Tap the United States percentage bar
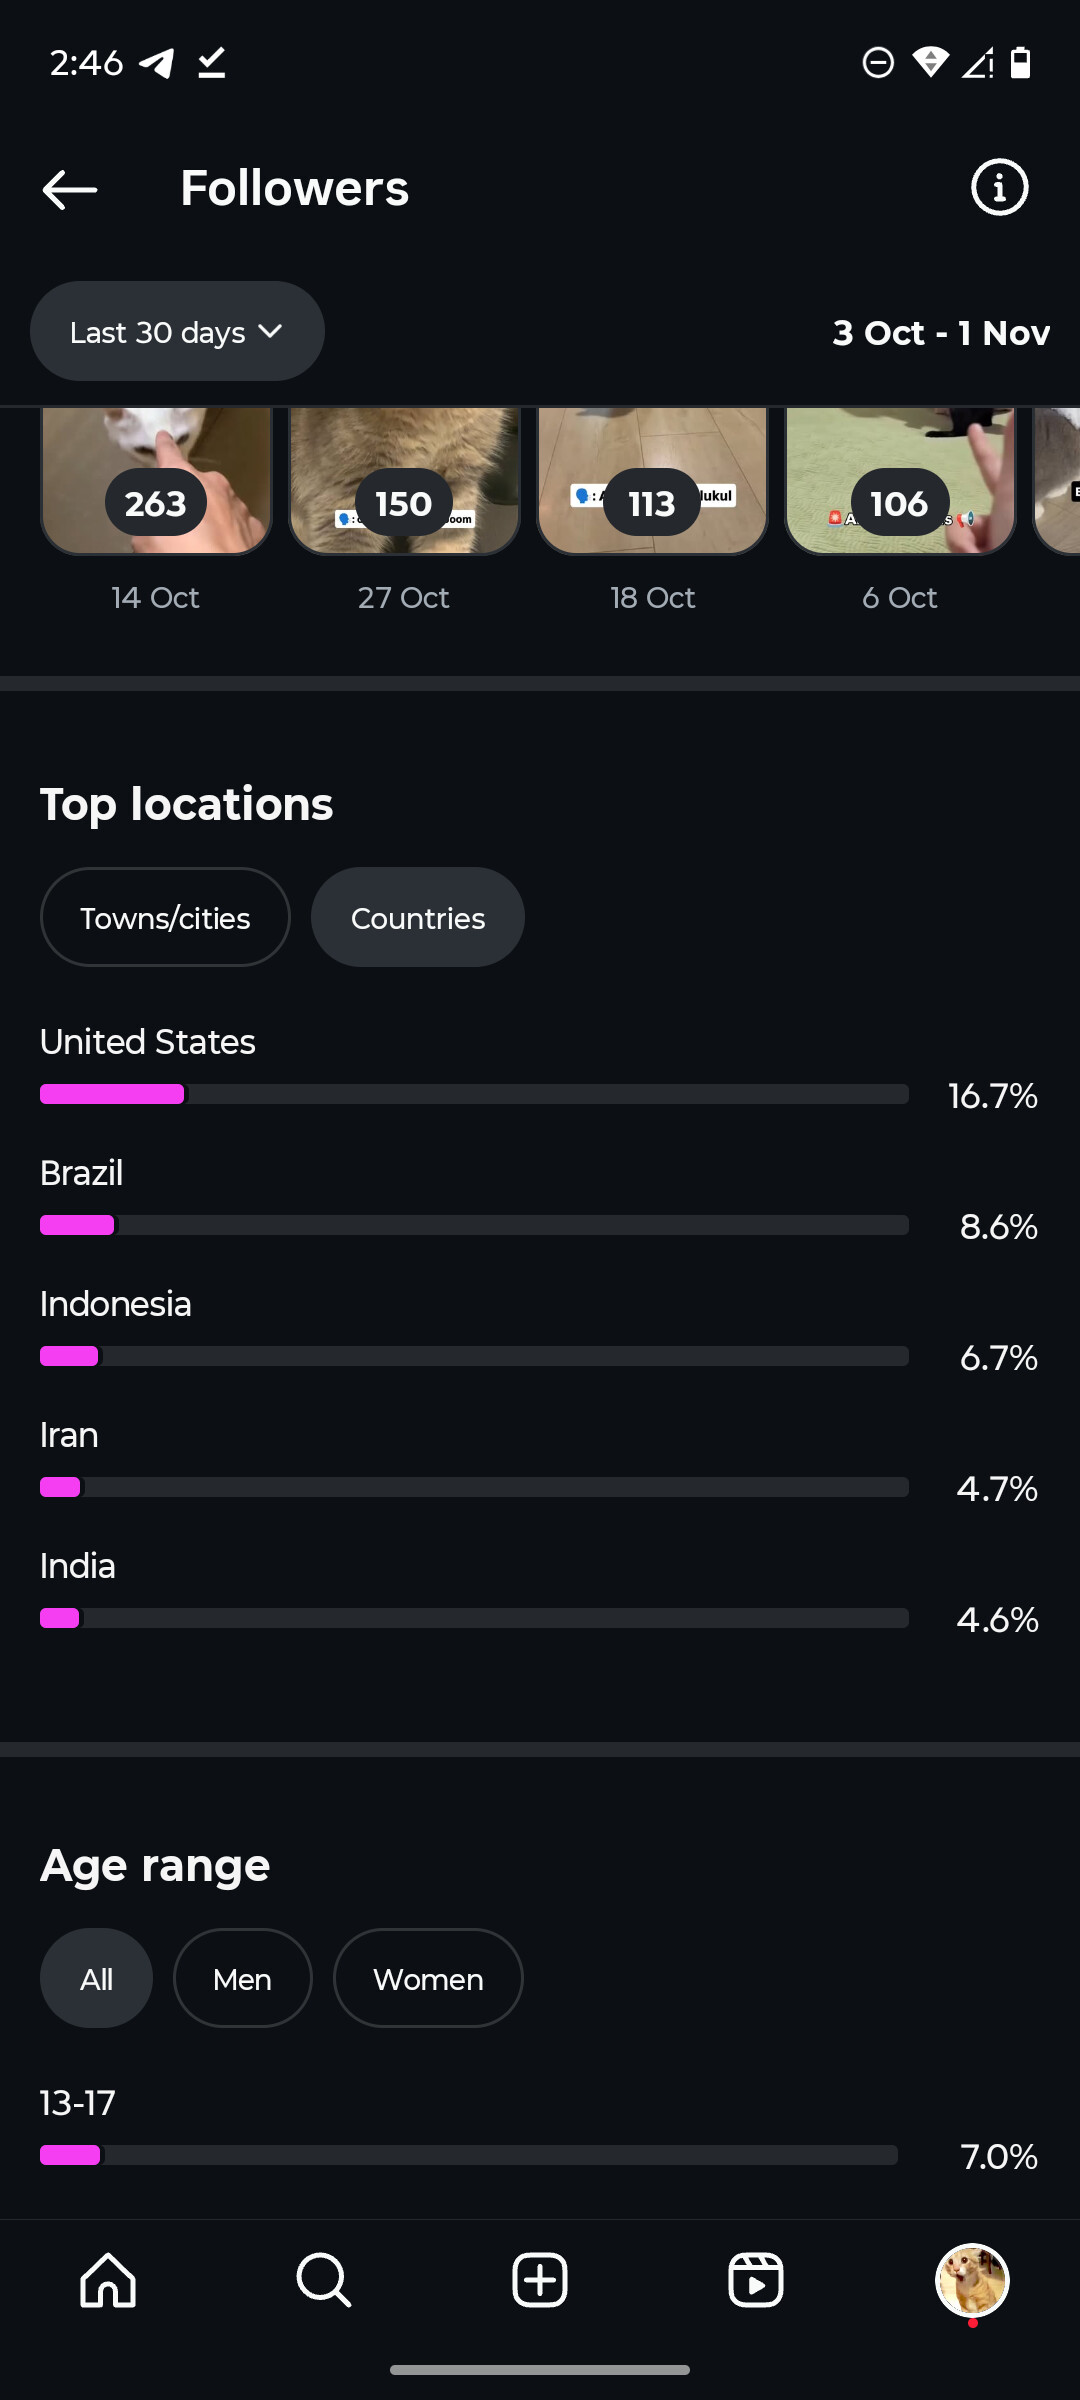1080x2400 pixels. [474, 1094]
